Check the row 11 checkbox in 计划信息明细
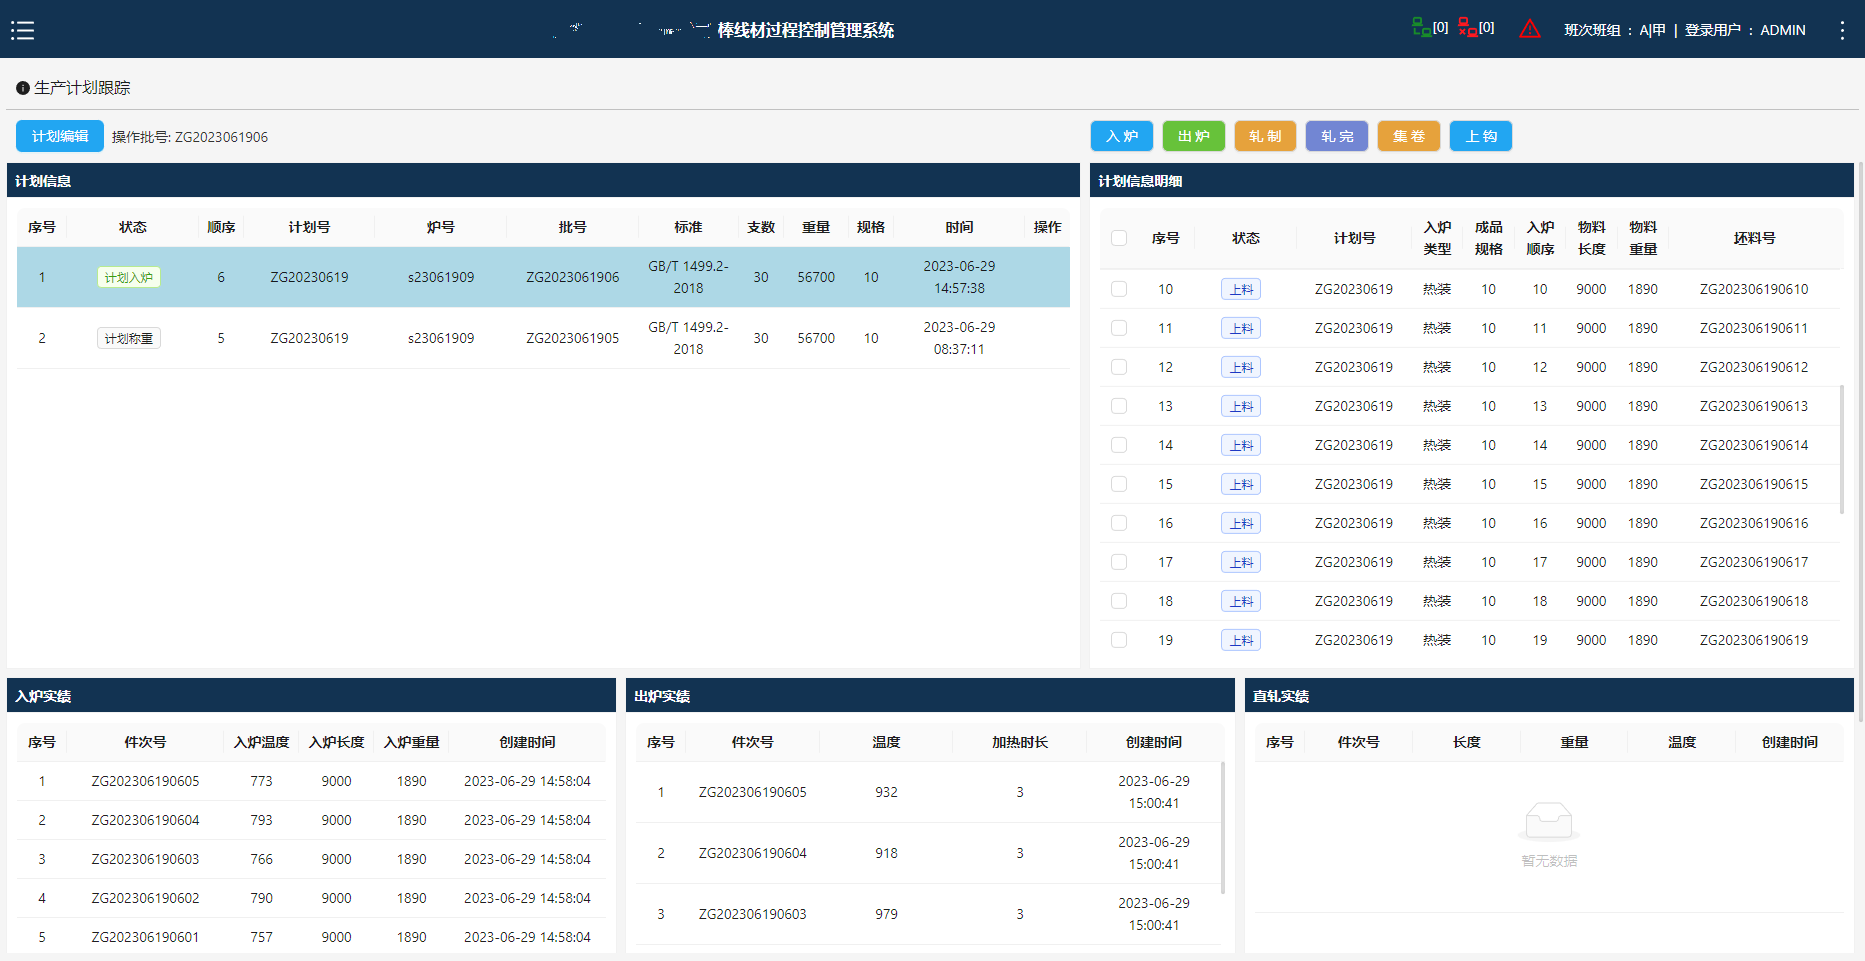Image resolution: width=1865 pixels, height=961 pixels. (1119, 328)
